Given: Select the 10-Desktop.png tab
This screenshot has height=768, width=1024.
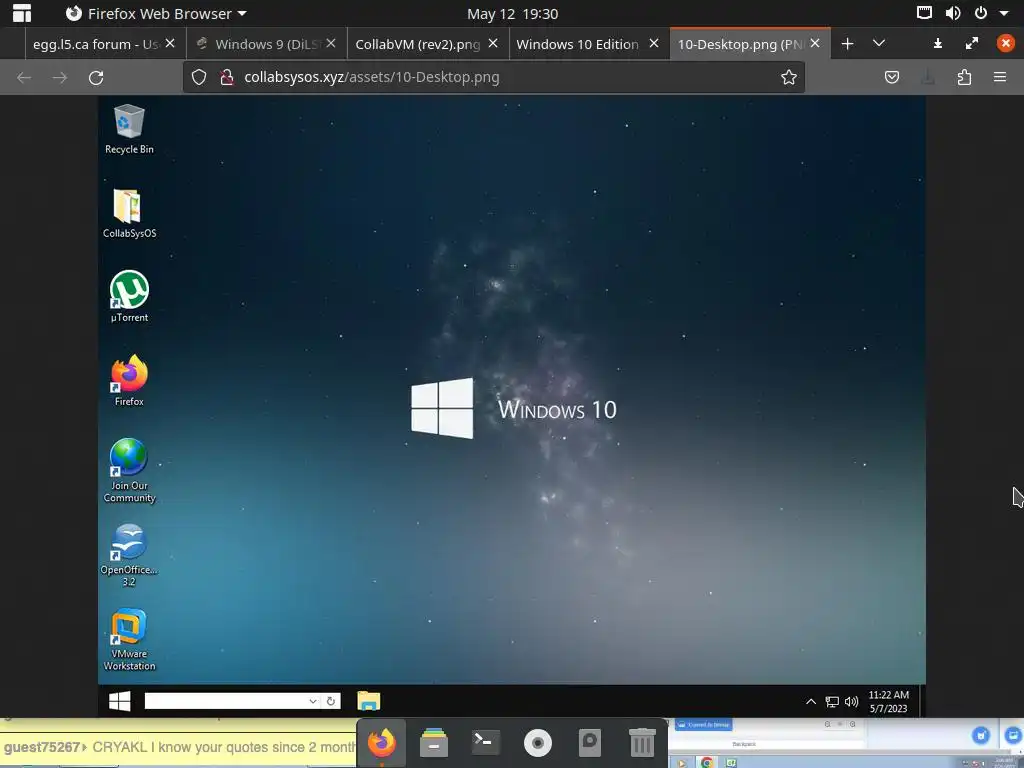Looking at the screenshot, I should click(x=741, y=44).
